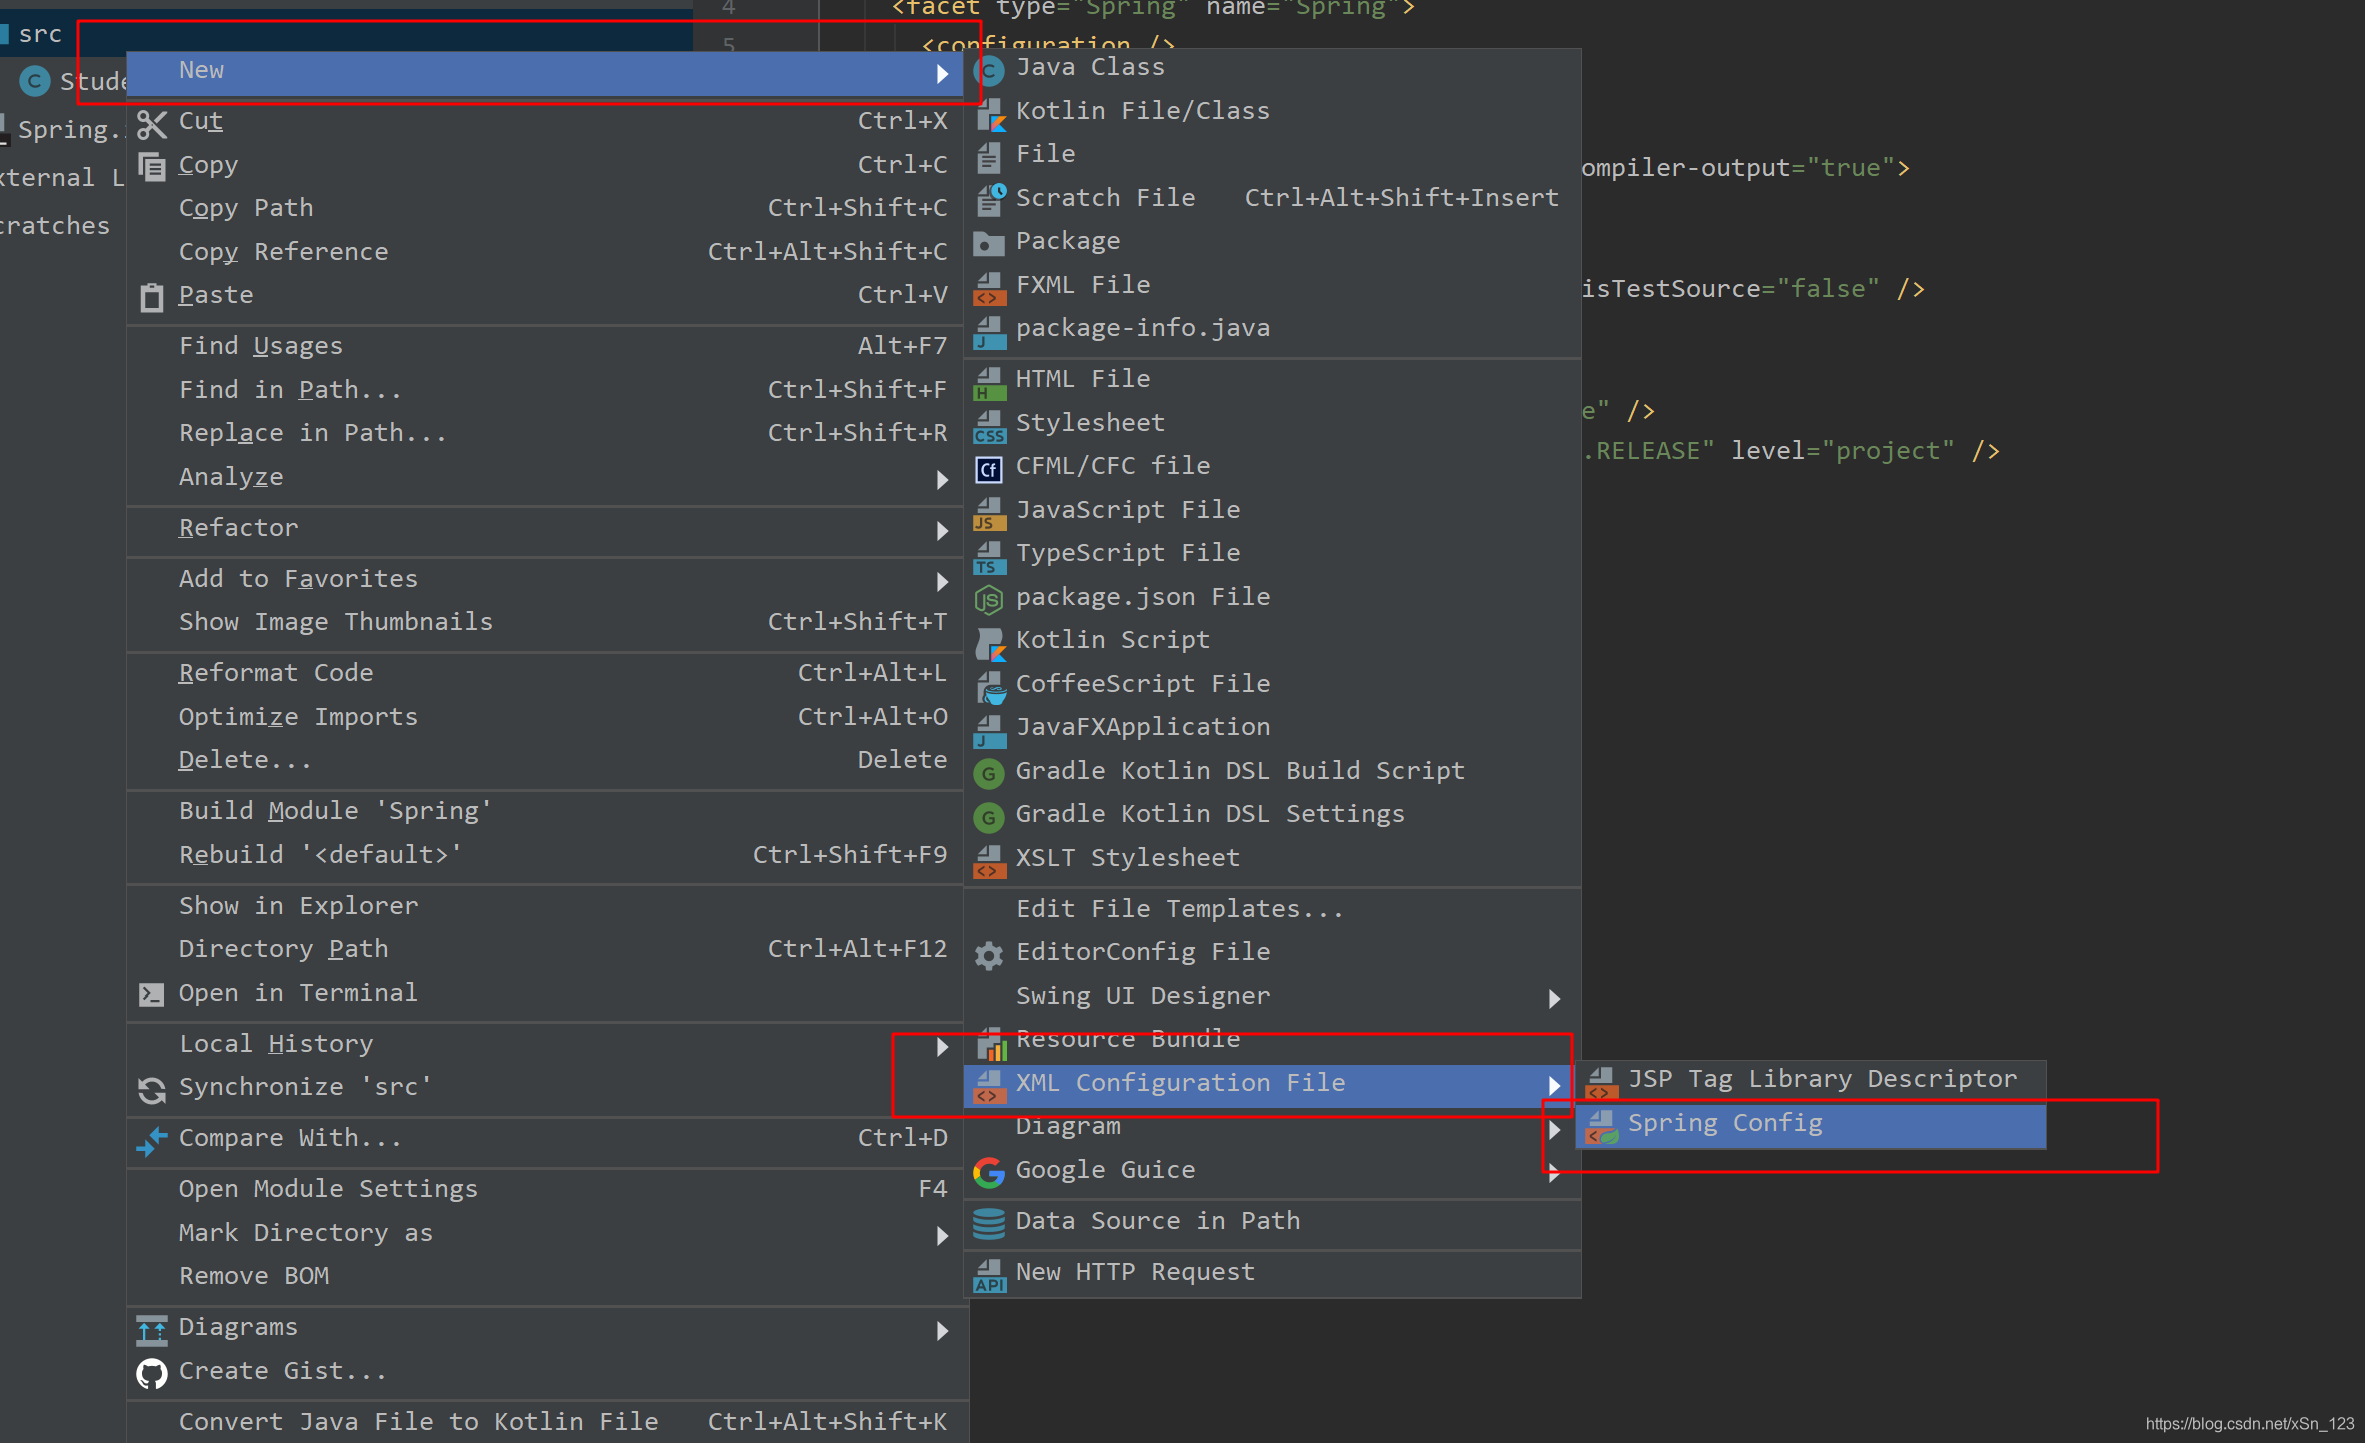Click the File icon in New submenu
Image resolution: width=2365 pixels, height=1443 pixels.
(x=989, y=156)
